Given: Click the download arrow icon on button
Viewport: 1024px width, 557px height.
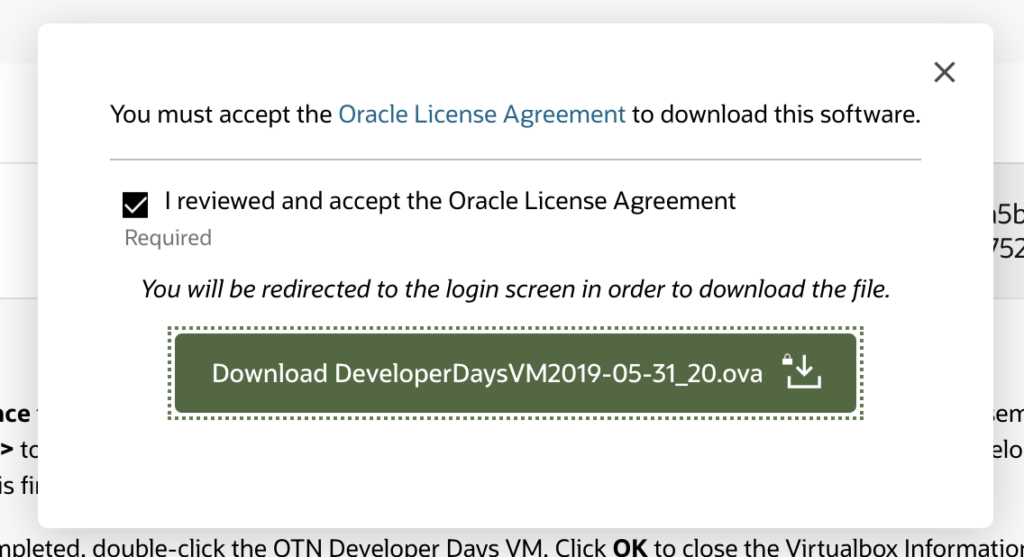Looking at the screenshot, I should [801, 372].
